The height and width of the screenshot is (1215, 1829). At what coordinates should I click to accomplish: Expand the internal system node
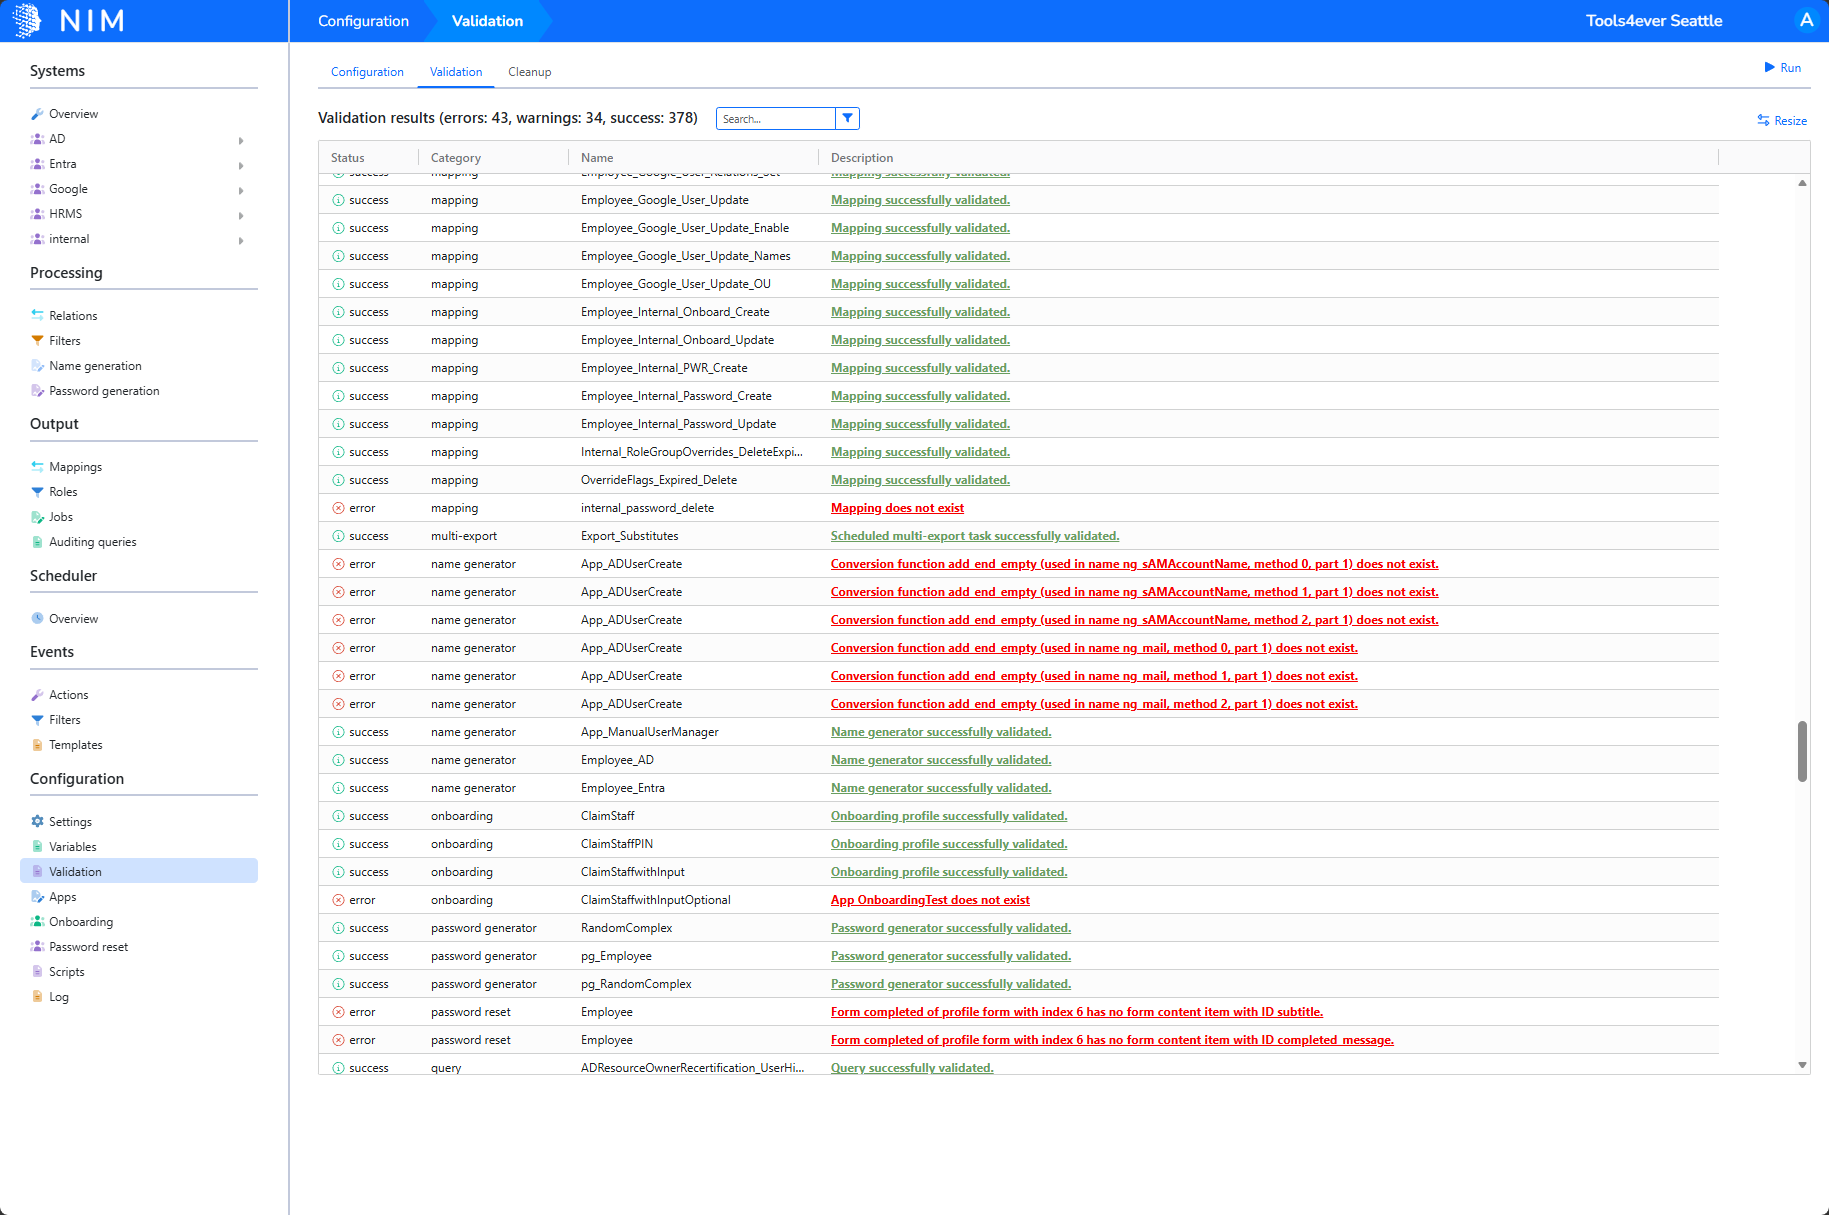[241, 240]
